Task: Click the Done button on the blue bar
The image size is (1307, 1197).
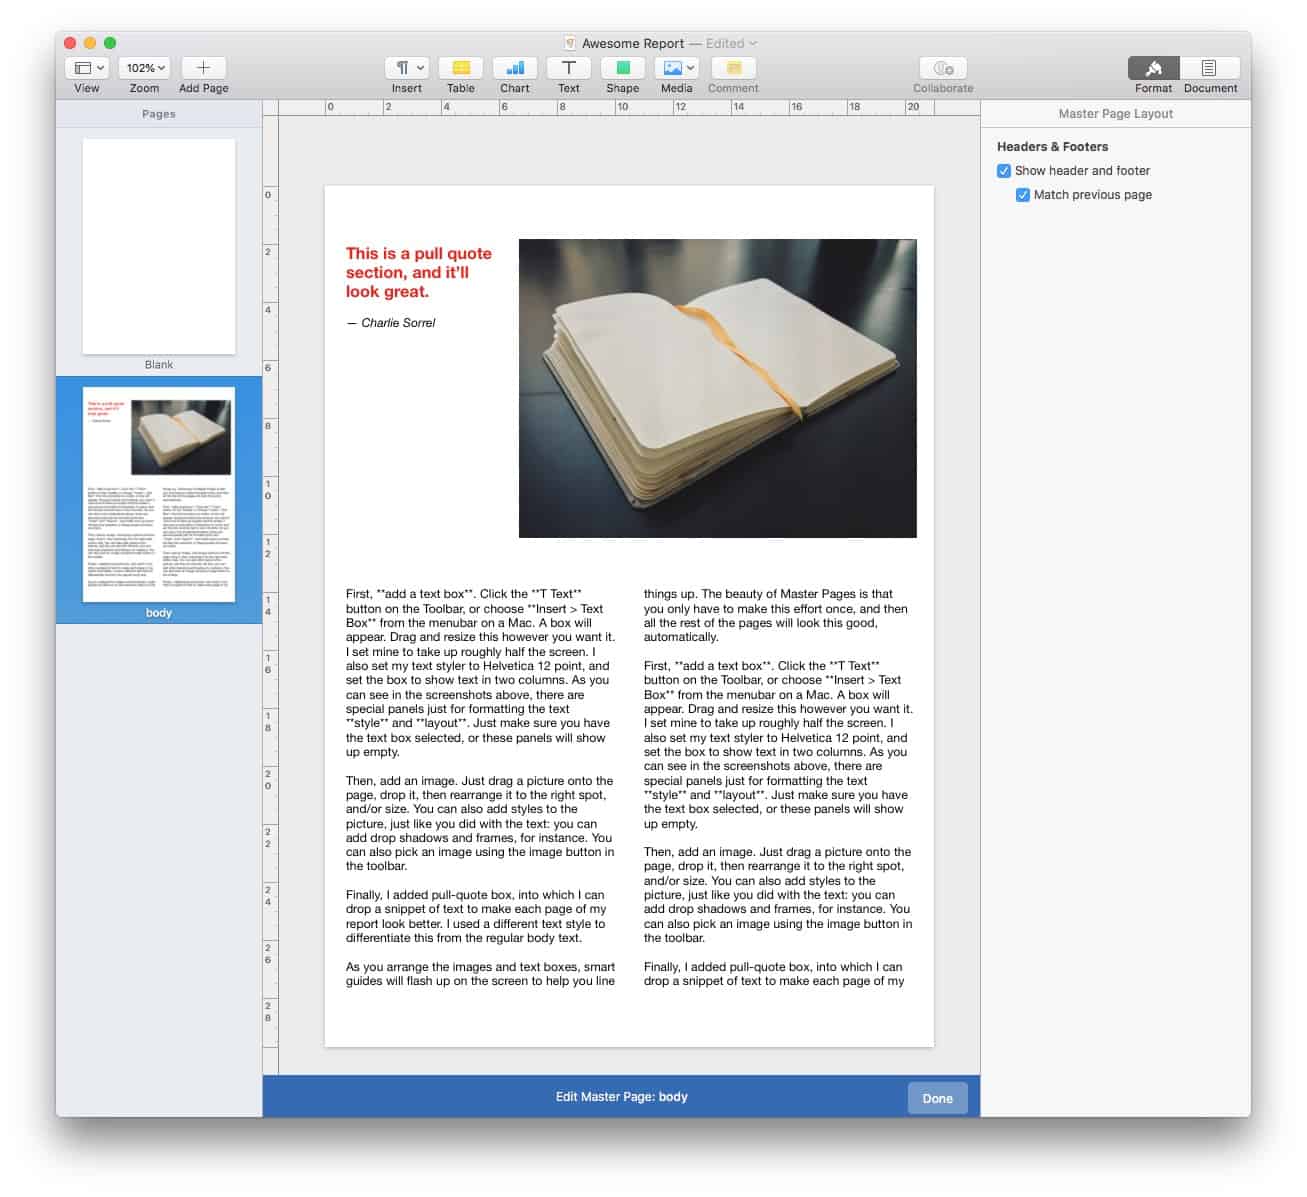Action: (x=937, y=1097)
